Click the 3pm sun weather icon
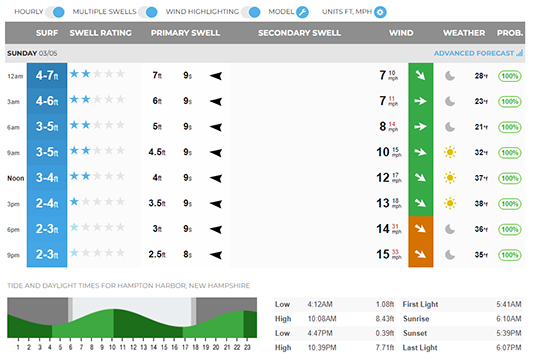533x363 pixels. coord(450,204)
